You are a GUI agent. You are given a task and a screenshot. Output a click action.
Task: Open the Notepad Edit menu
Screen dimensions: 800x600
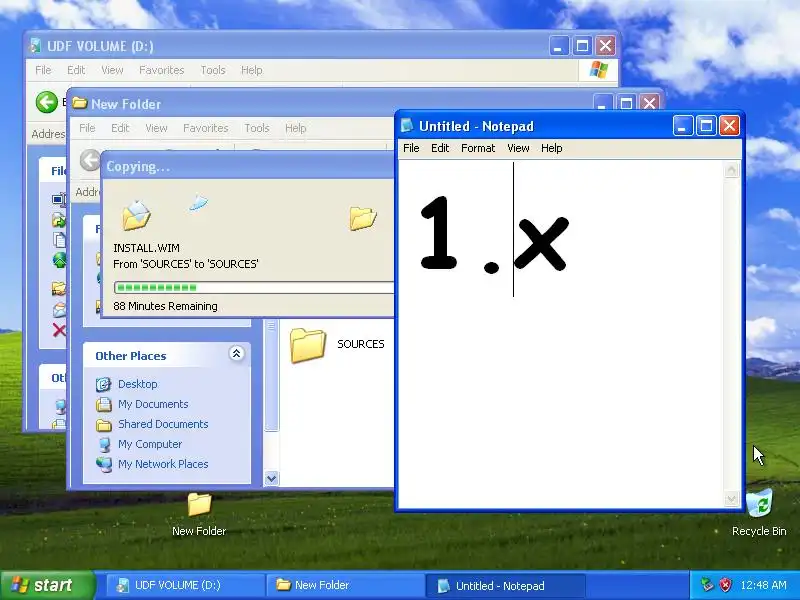(440, 148)
